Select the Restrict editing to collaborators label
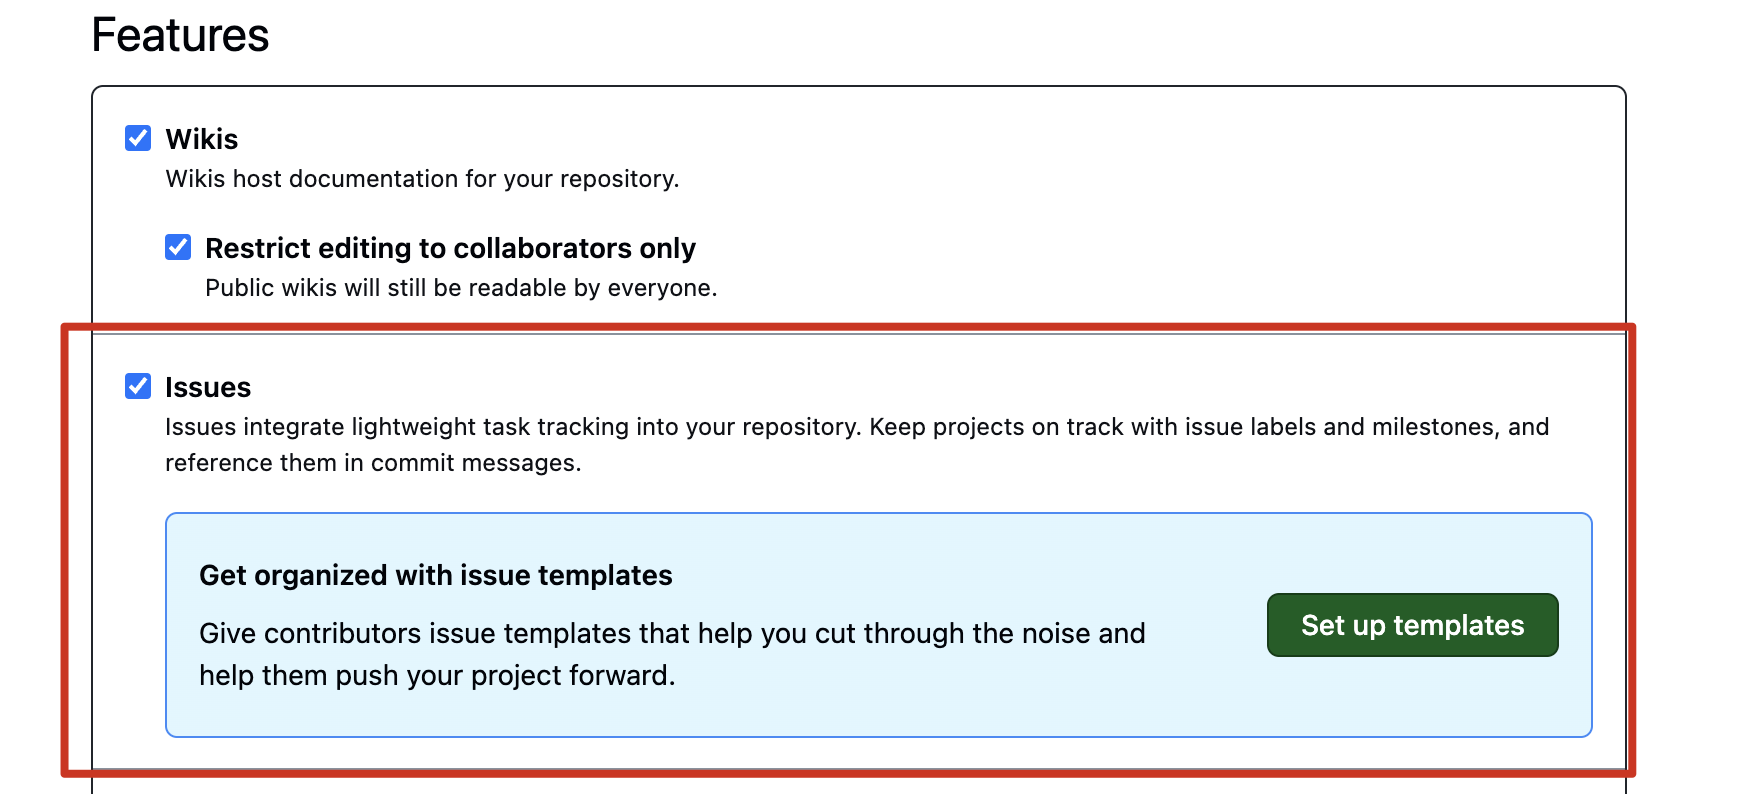This screenshot has width=1742, height=794. pos(450,248)
